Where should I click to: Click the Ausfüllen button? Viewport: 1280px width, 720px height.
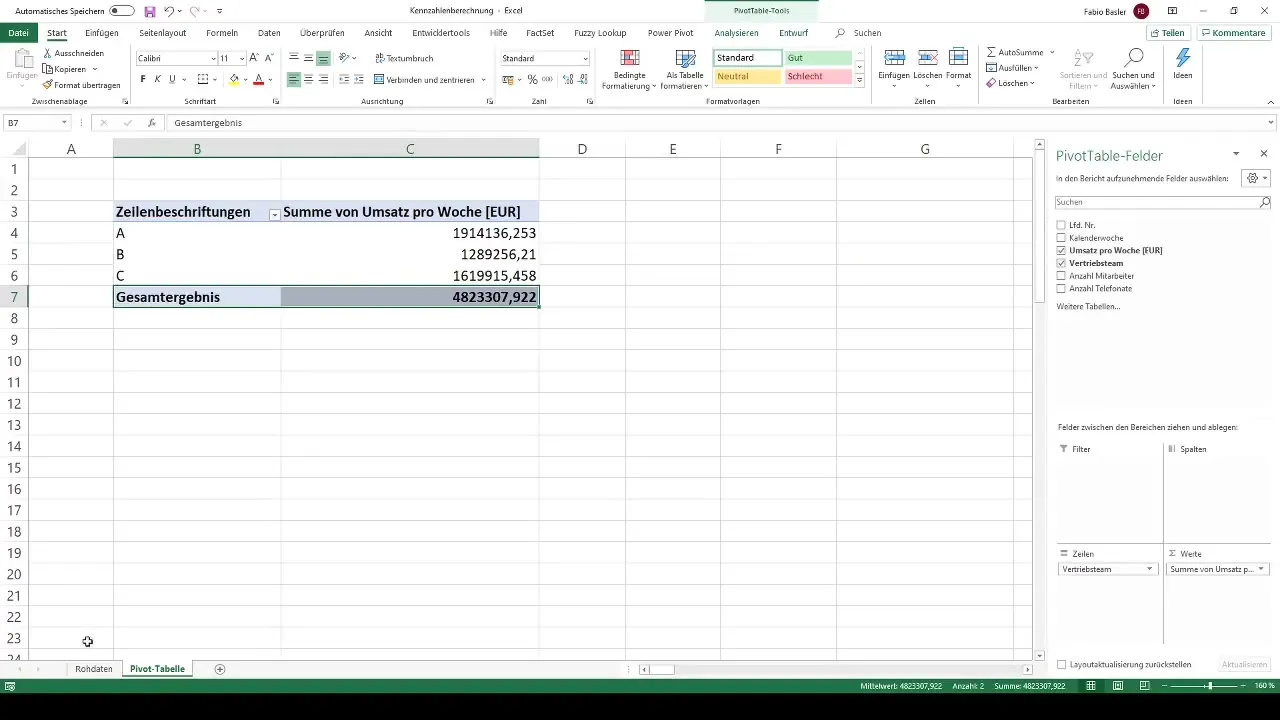click(x=1013, y=68)
